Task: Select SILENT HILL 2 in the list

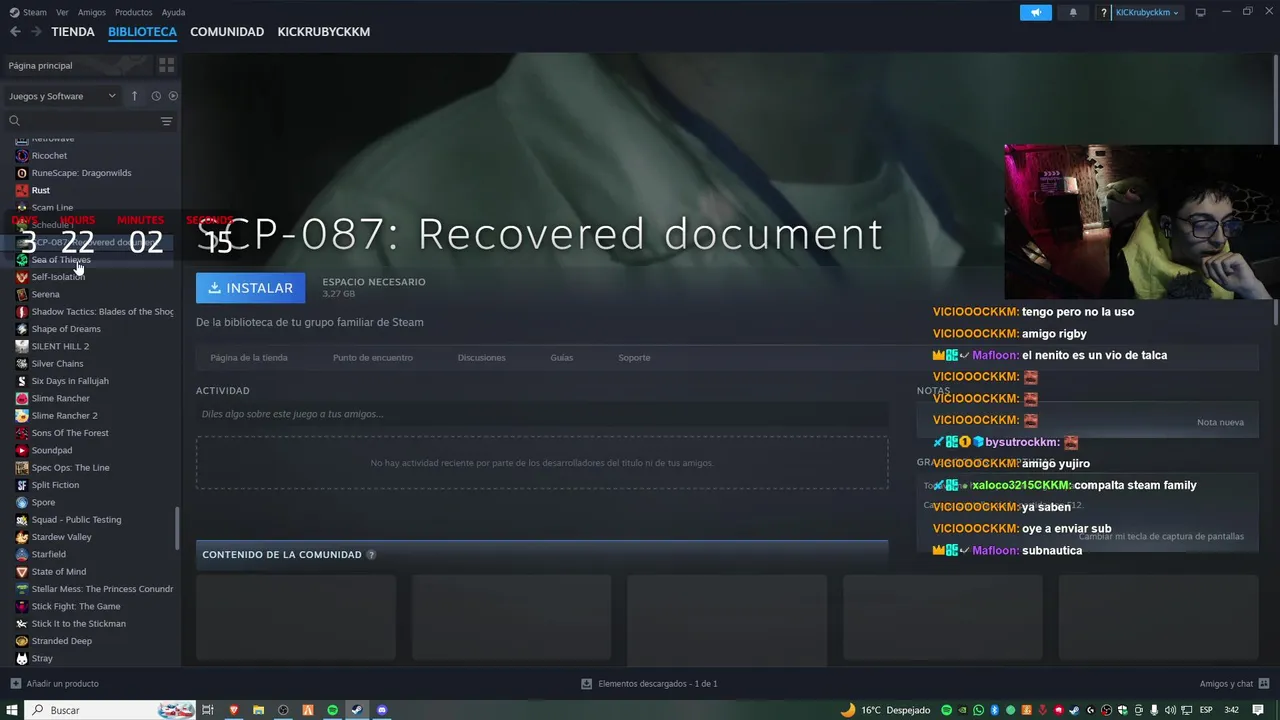Action: click(x=60, y=346)
